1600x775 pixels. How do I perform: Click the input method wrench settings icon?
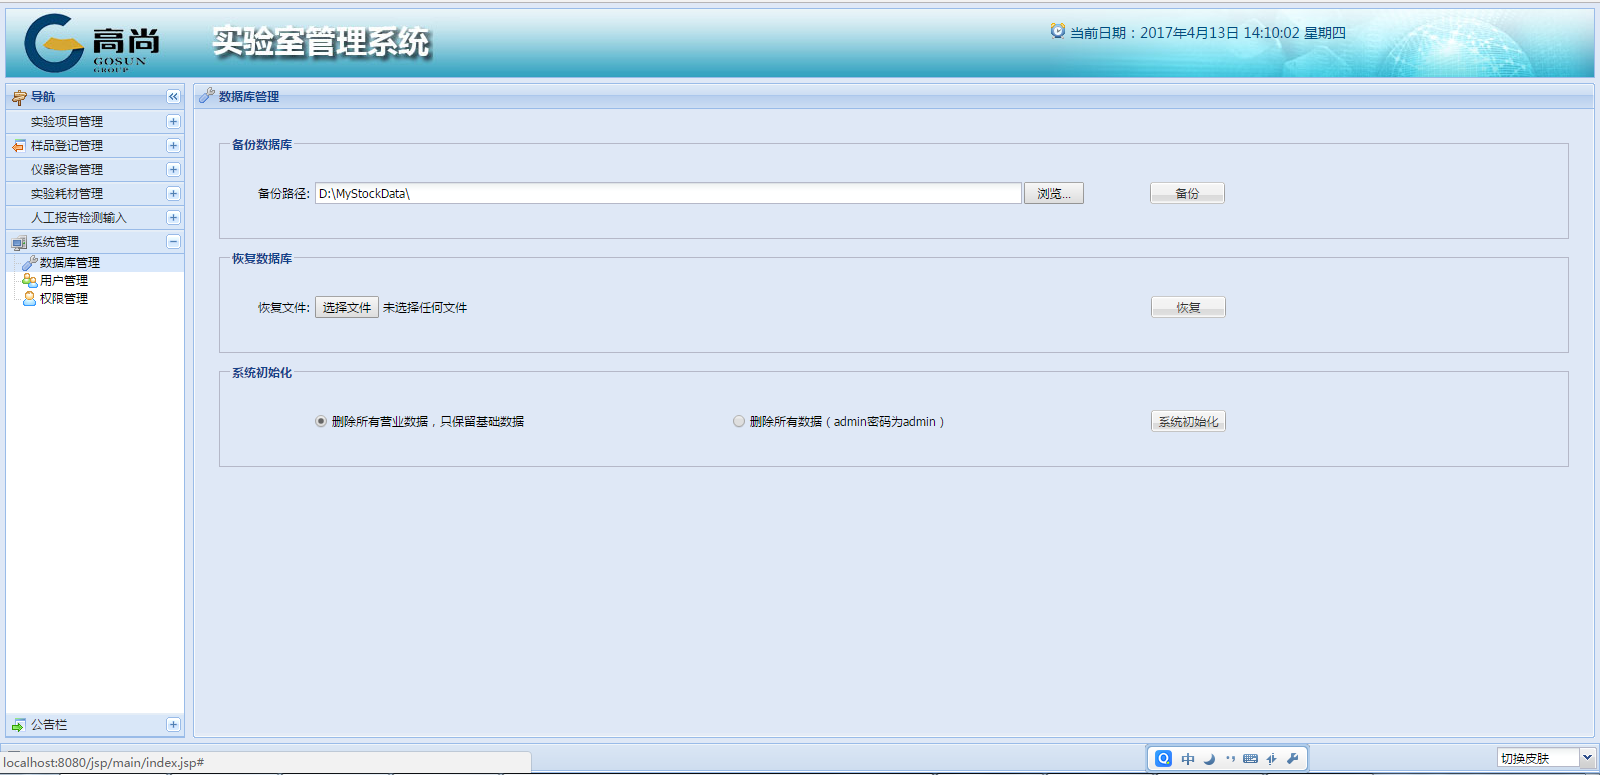pyautogui.click(x=1292, y=759)
